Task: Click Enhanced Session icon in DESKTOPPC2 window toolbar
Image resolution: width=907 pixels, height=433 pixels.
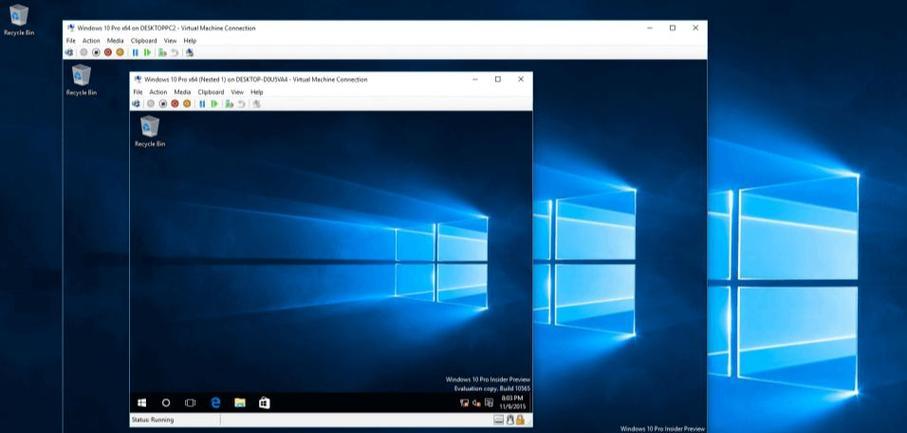Action: (x=189, y=52)
